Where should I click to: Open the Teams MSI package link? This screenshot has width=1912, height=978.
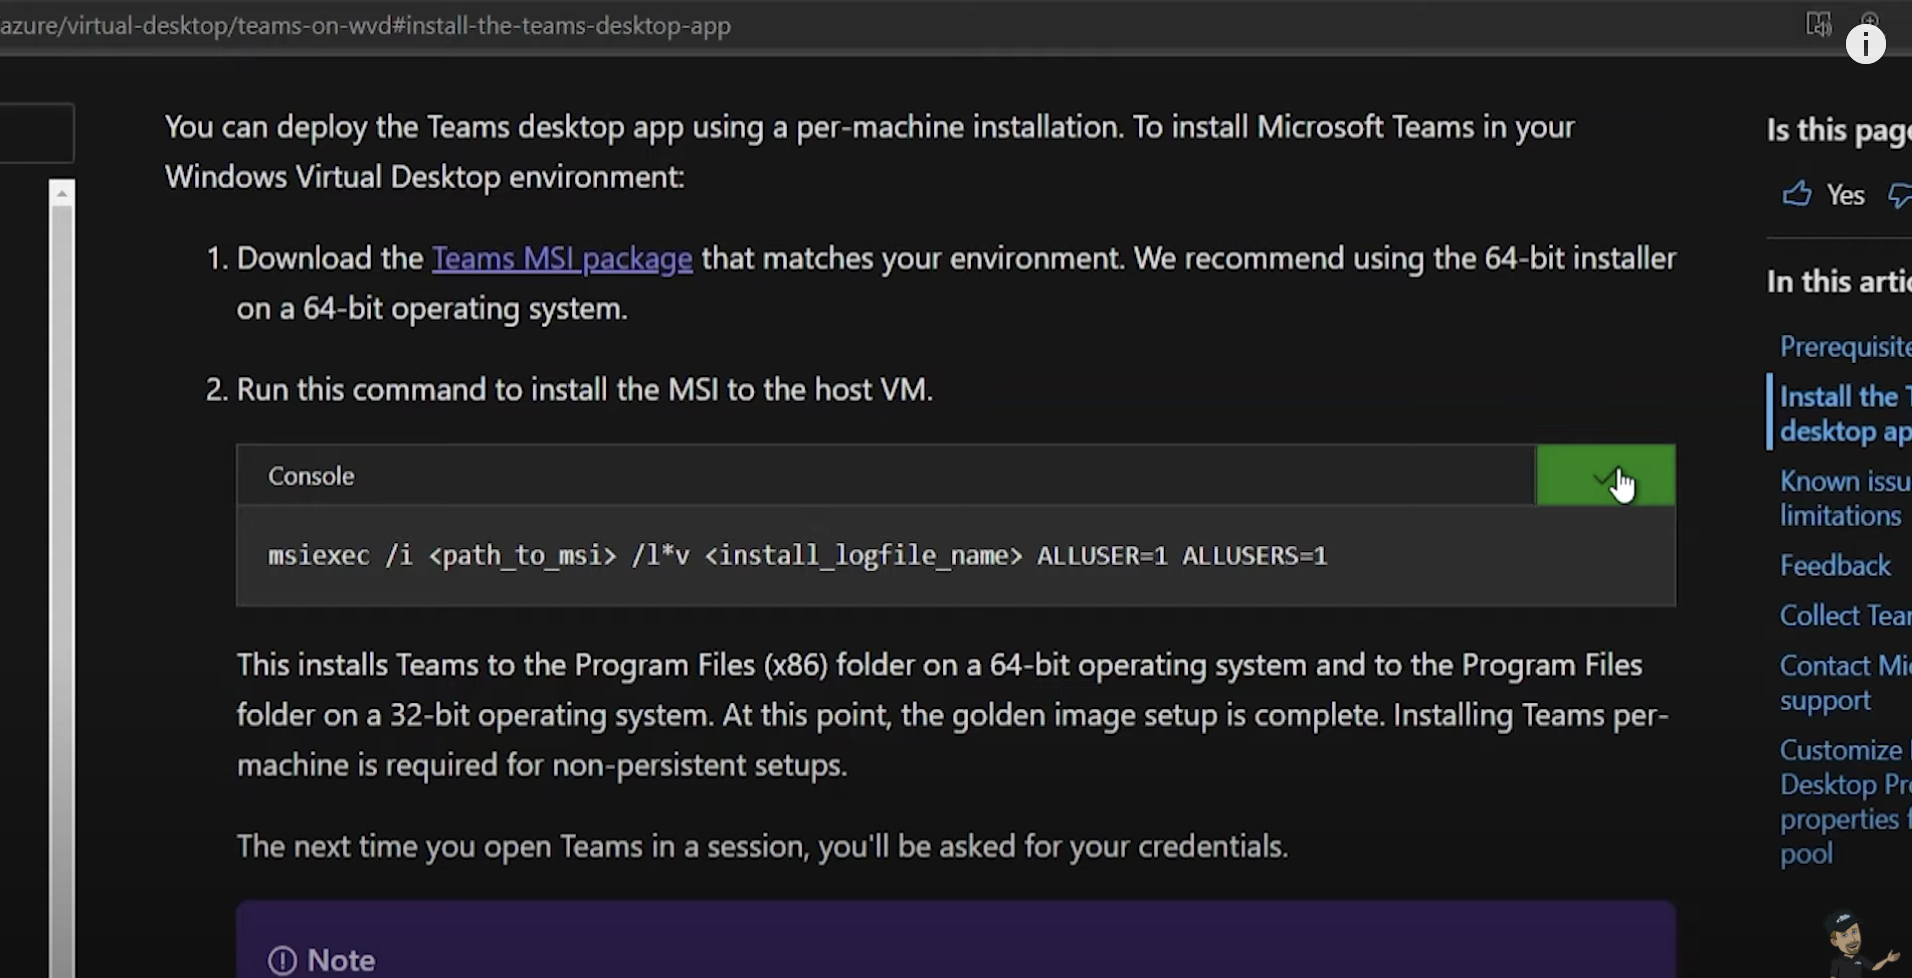tap(561, 259)
